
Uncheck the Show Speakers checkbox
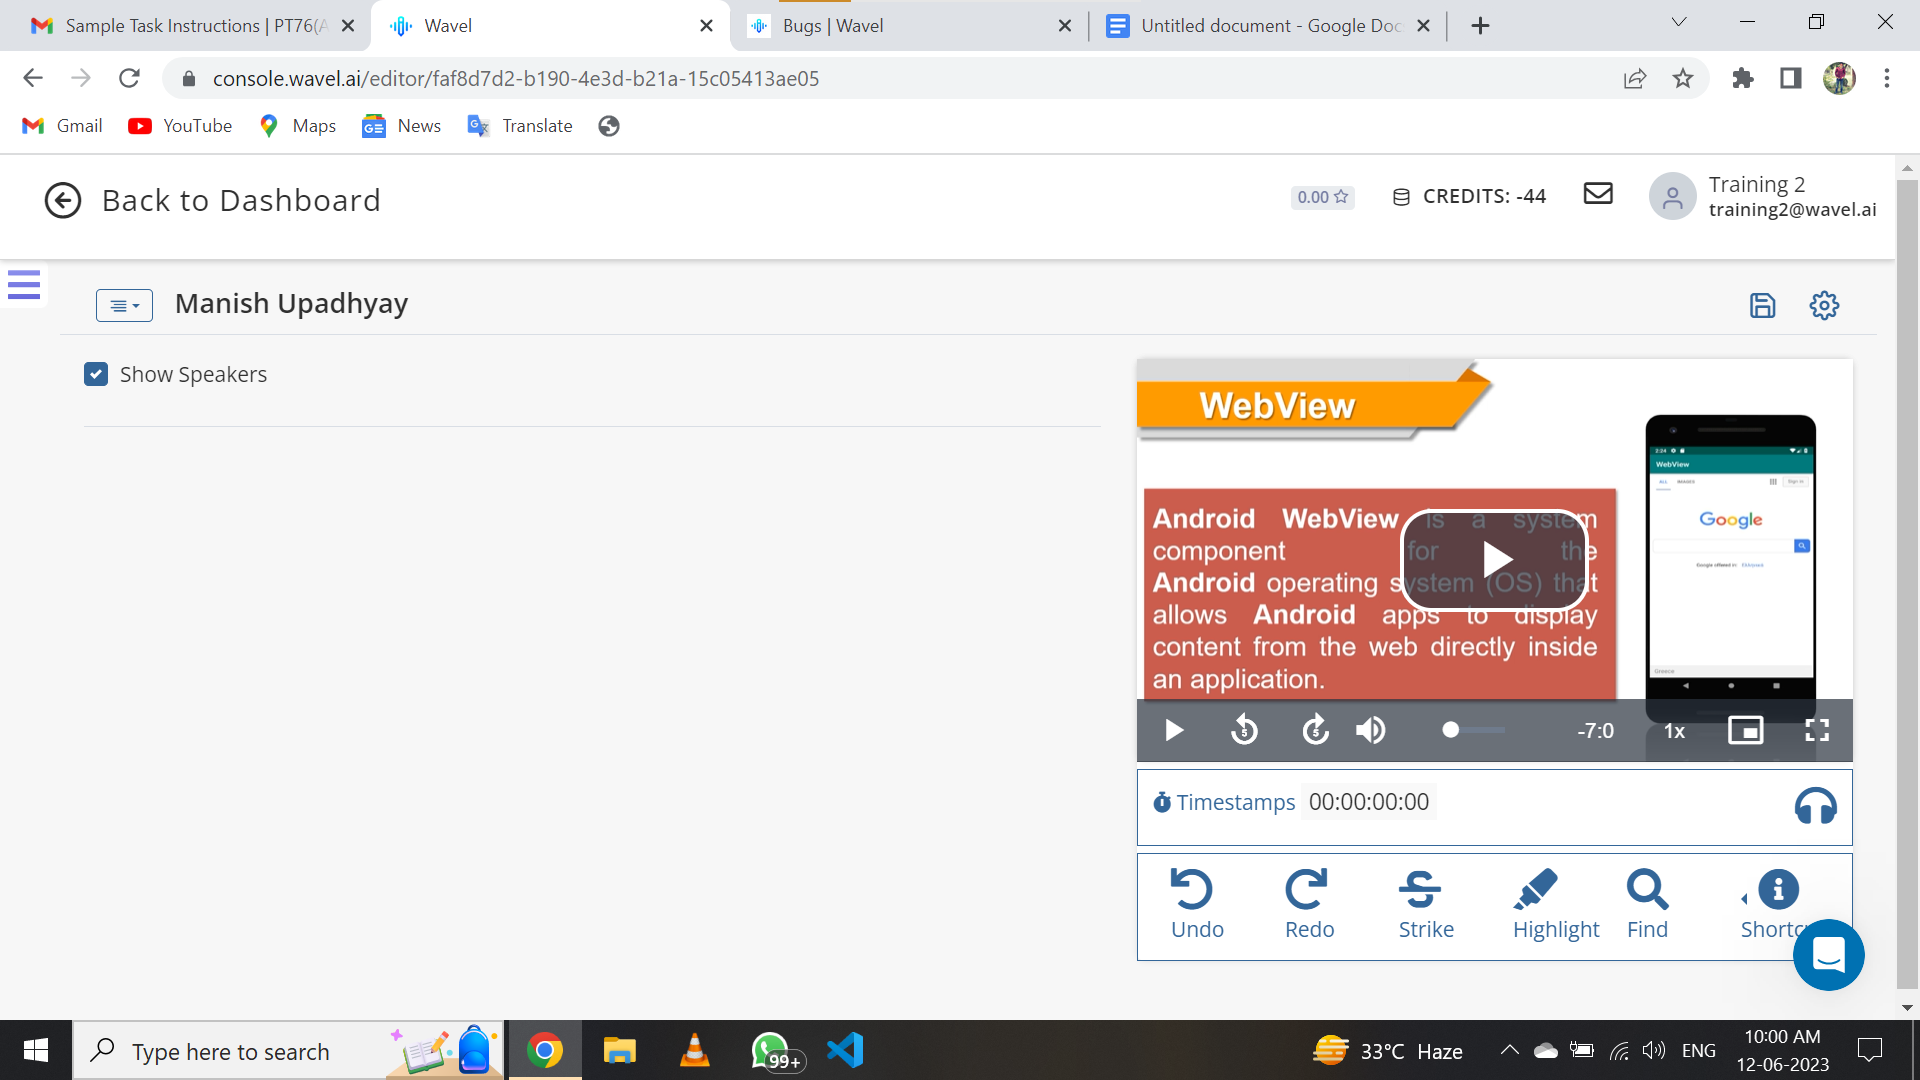click(x=96, y=374)
